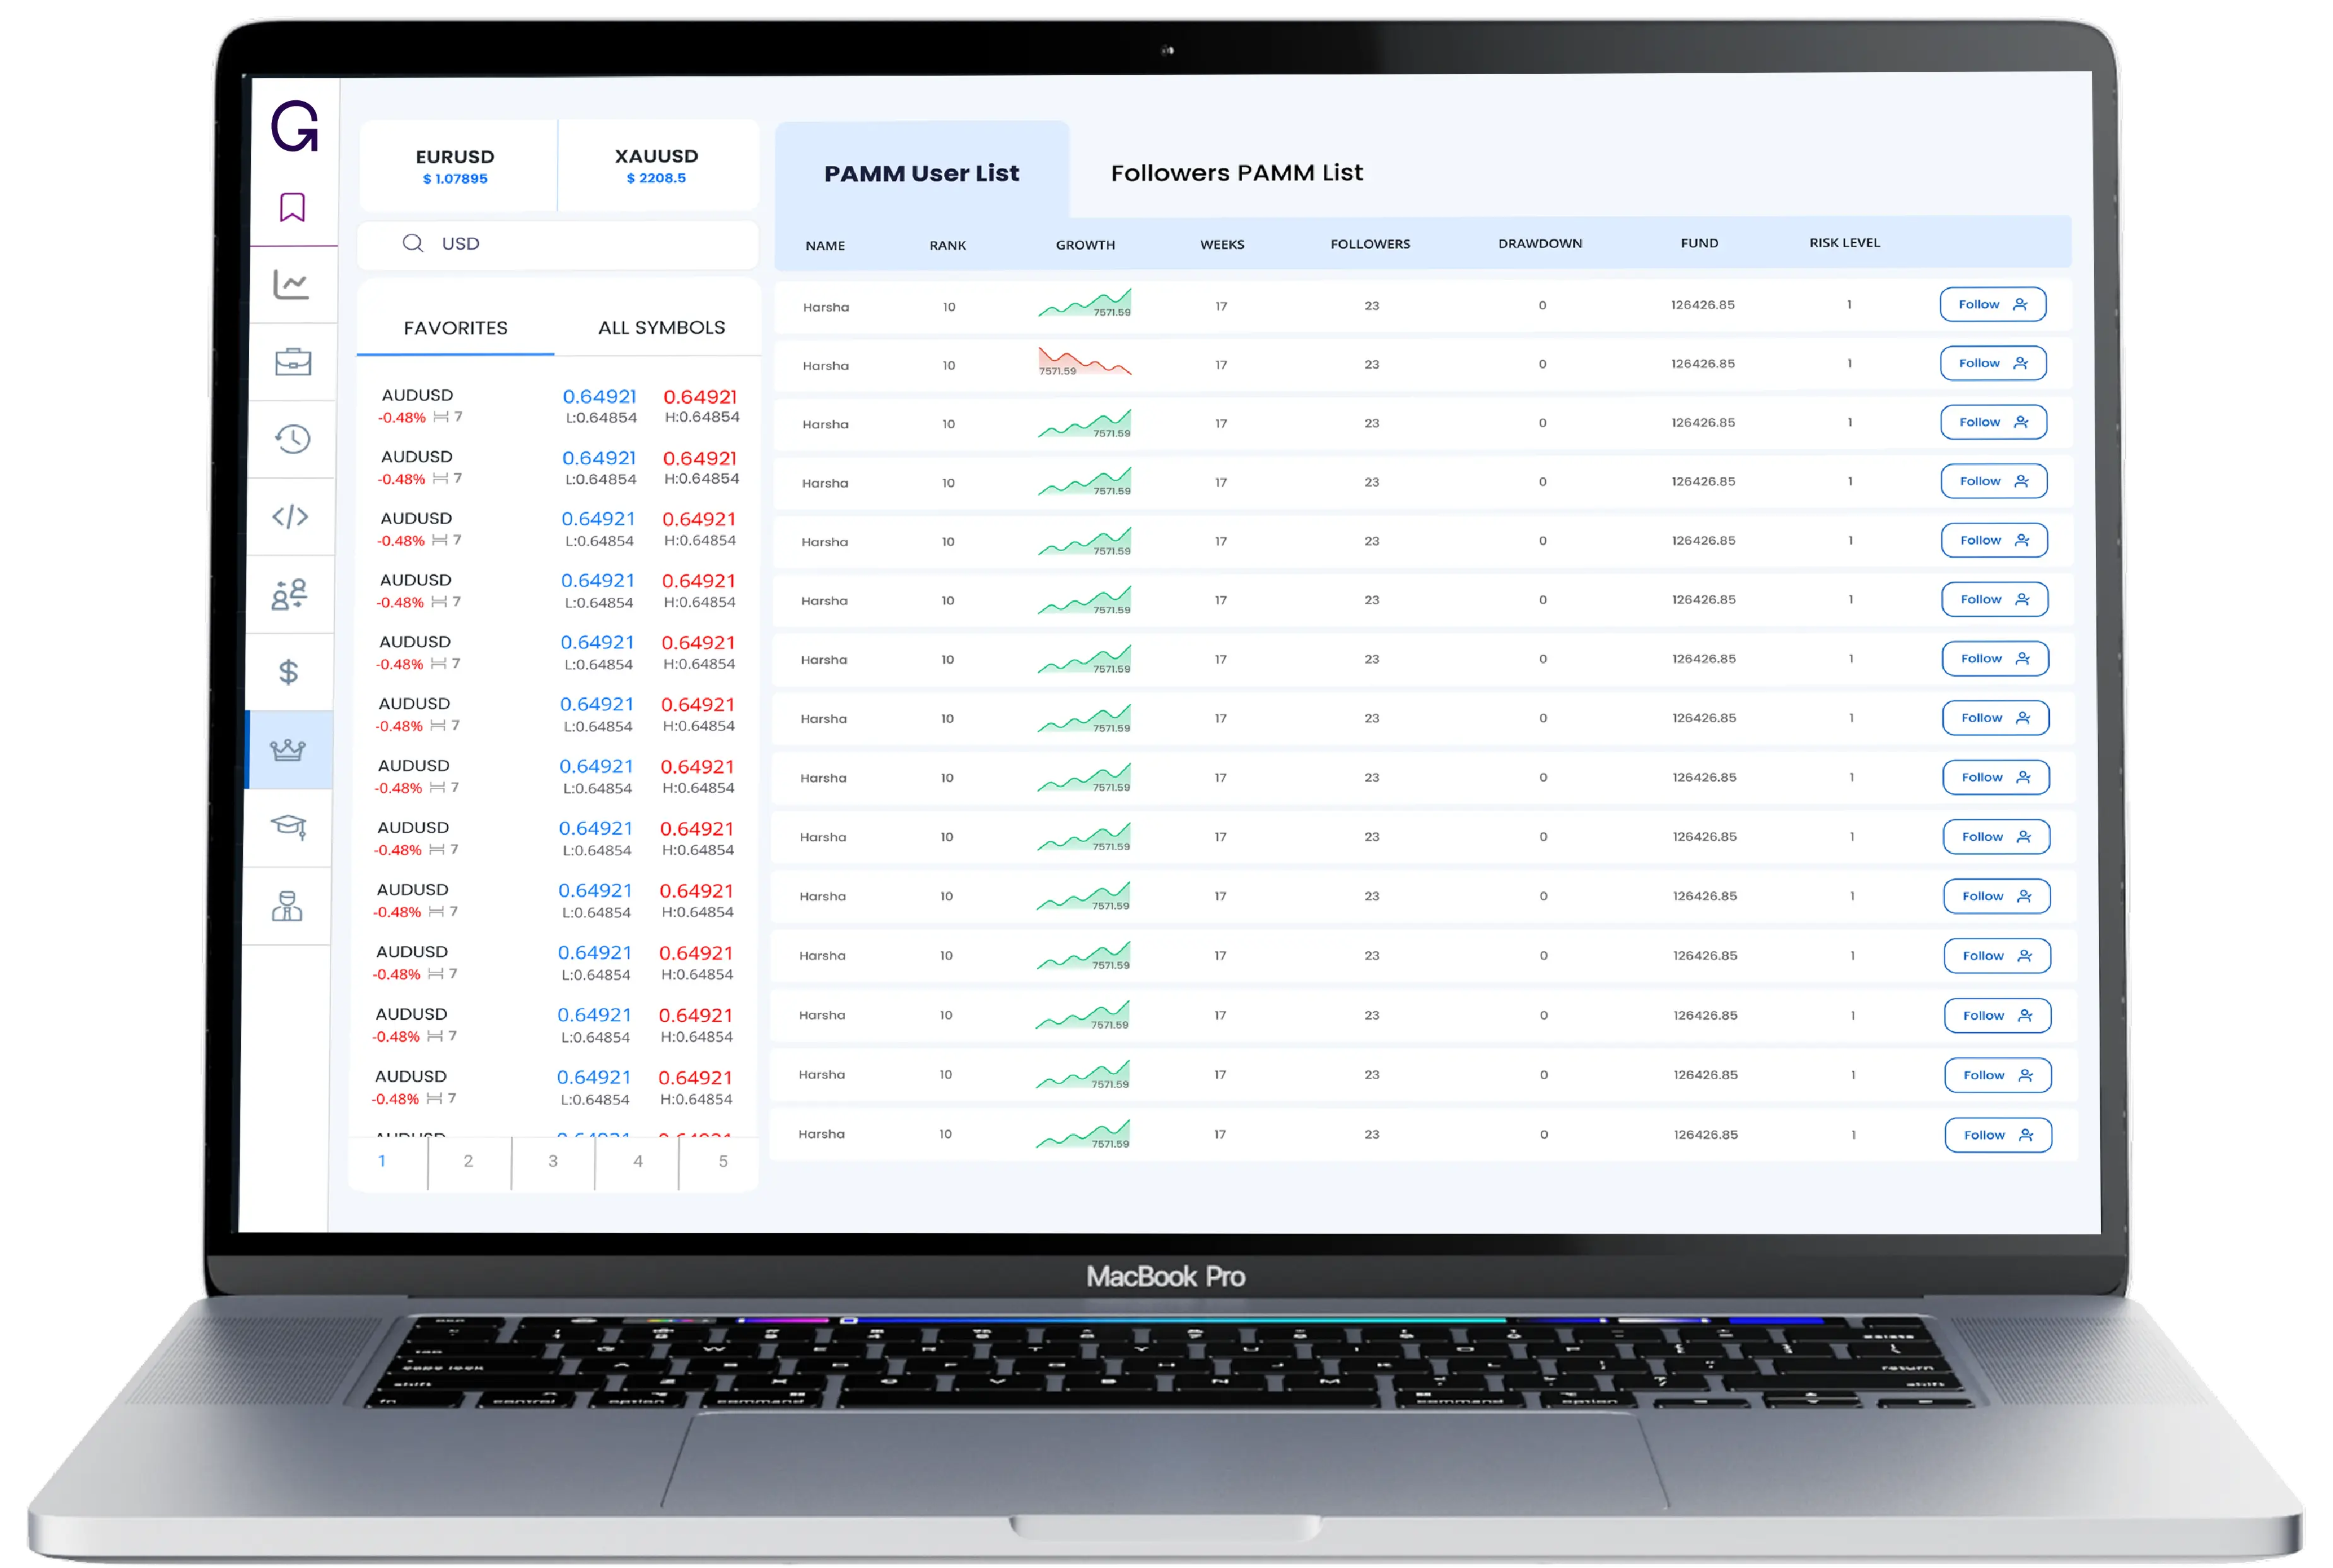Open the history clock sidebar icon

pos(292,439)
